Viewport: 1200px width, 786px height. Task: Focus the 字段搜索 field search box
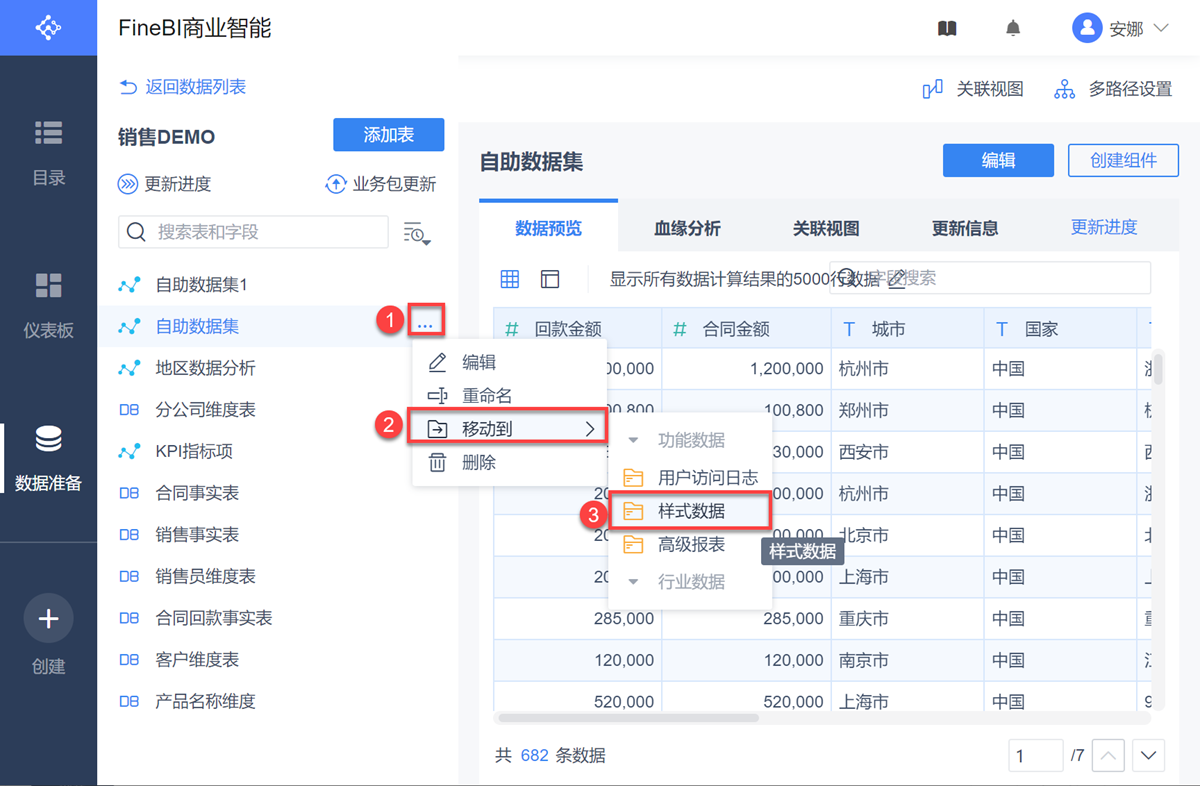coord(990,278)
